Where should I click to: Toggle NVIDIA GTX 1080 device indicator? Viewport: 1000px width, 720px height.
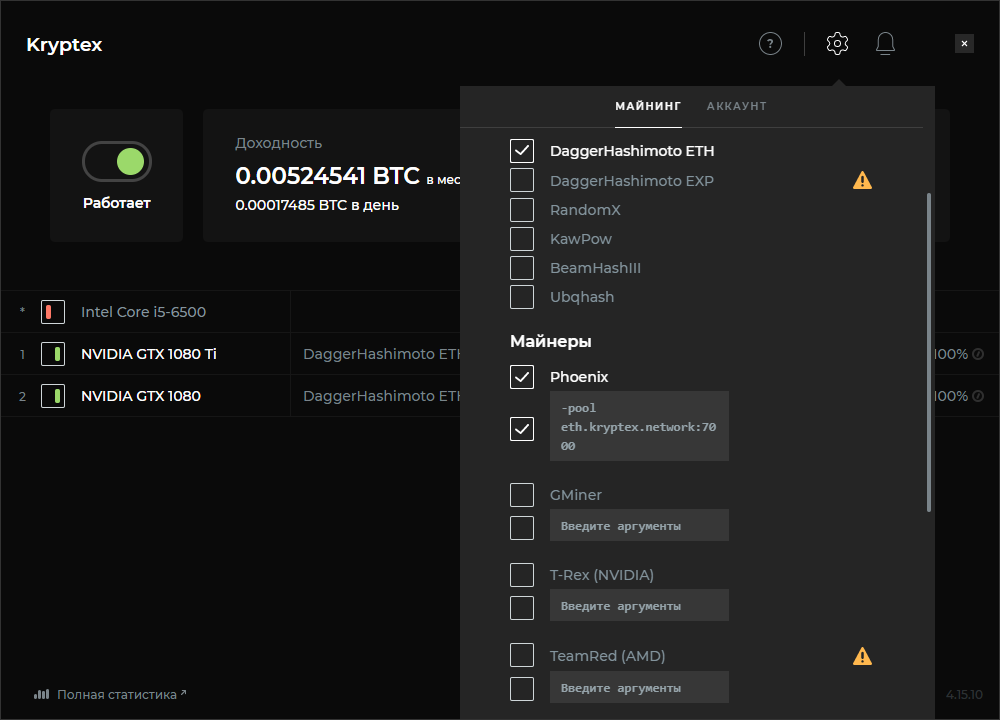coord(53,396)
